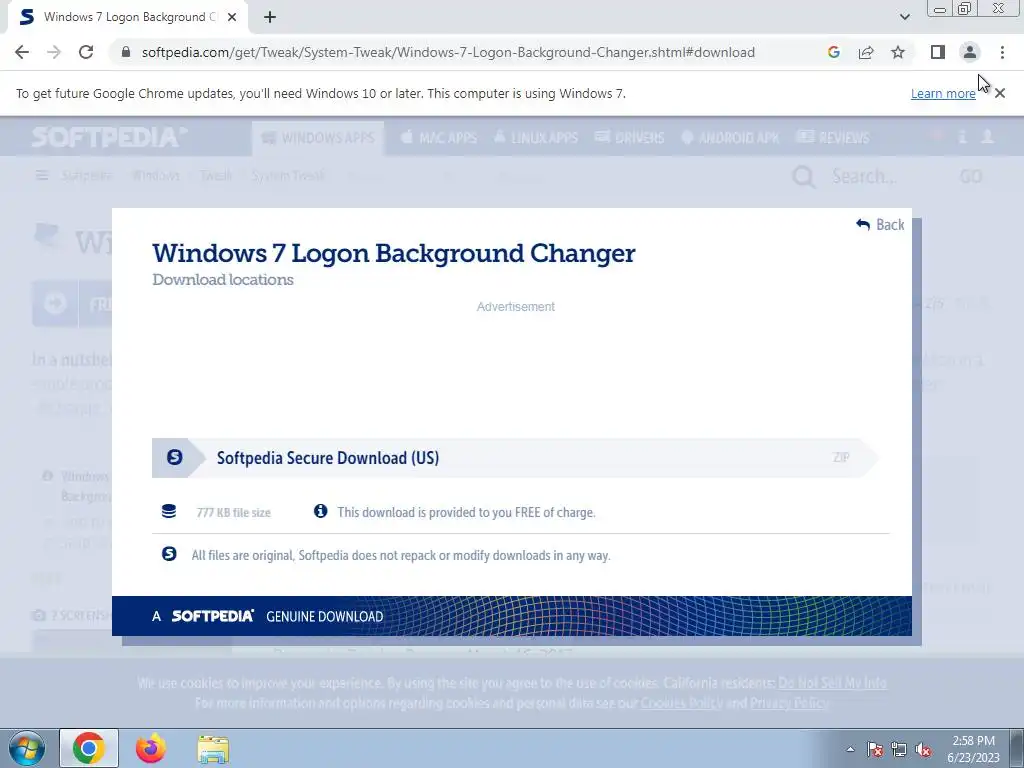Open the user account icon in header
This screenshot has width=1024, height=768.
click(x=987, y=136)
